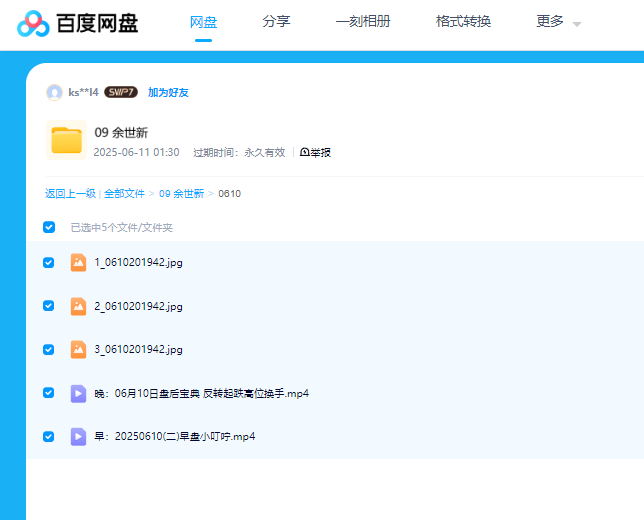Click the image icon for 3_0610201942.jpg
The height and width of the screenshot is (520, 644).
coord(78,350)
